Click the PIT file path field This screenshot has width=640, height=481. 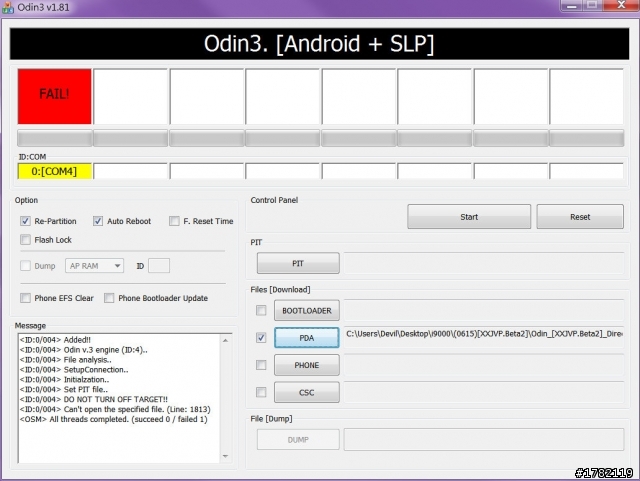[484, 263]
